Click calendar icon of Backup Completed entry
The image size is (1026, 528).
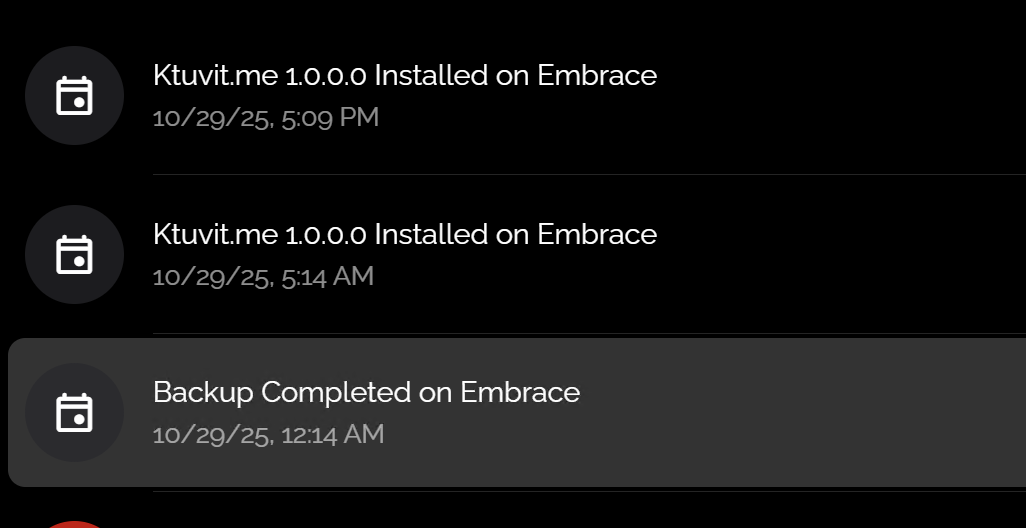point(74,413)
